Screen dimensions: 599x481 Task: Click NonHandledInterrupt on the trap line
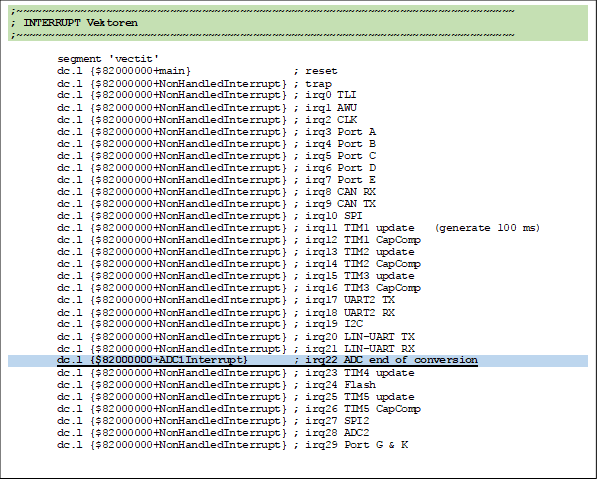[x=220, y=84]
